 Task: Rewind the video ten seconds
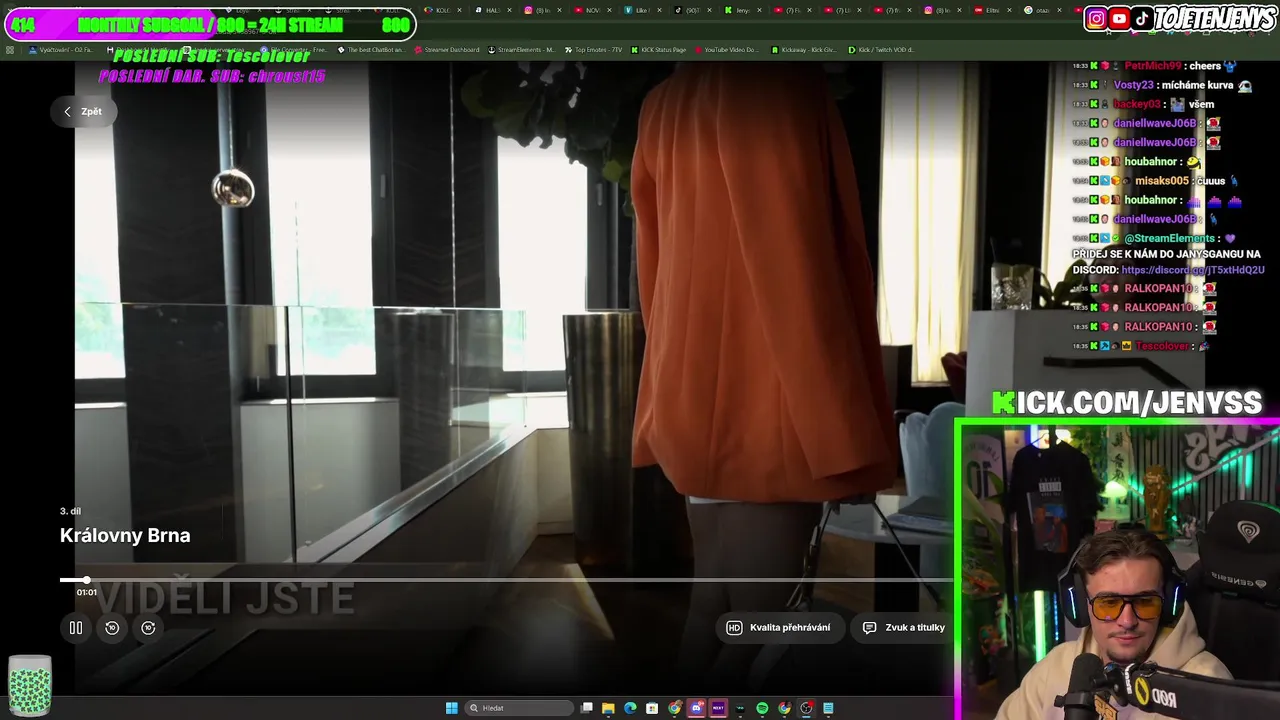(x=112, y=628)
